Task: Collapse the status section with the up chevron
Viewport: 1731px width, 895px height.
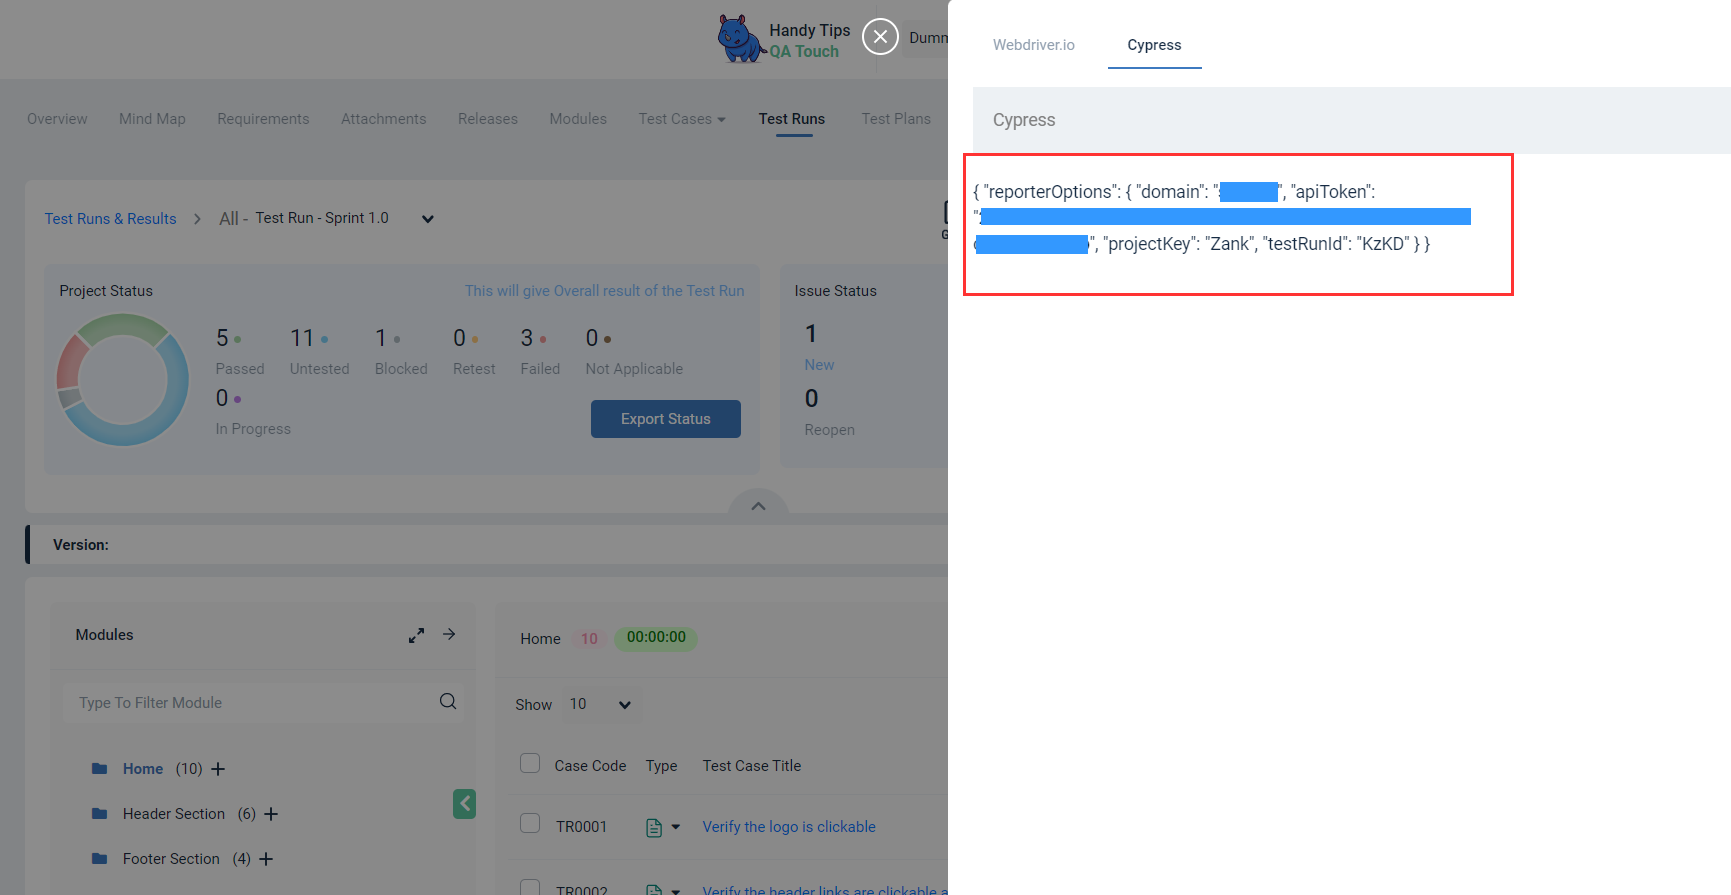Action: tap(758, 506)
